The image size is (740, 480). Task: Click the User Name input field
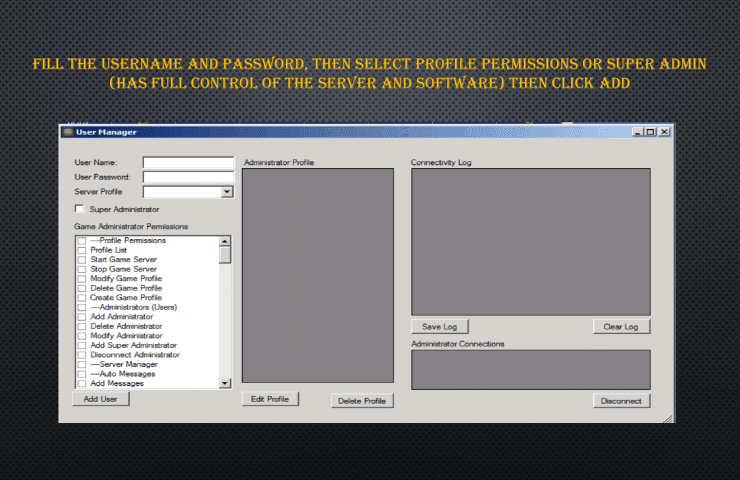tap(188, 162)
